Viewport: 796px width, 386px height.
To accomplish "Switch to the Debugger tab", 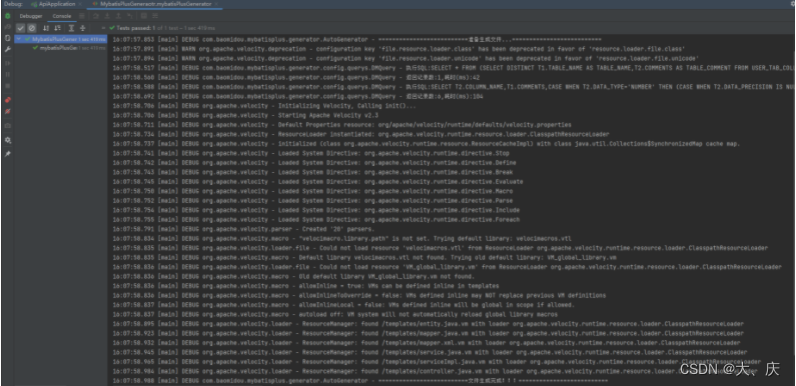I will click(x=31, y=16).
